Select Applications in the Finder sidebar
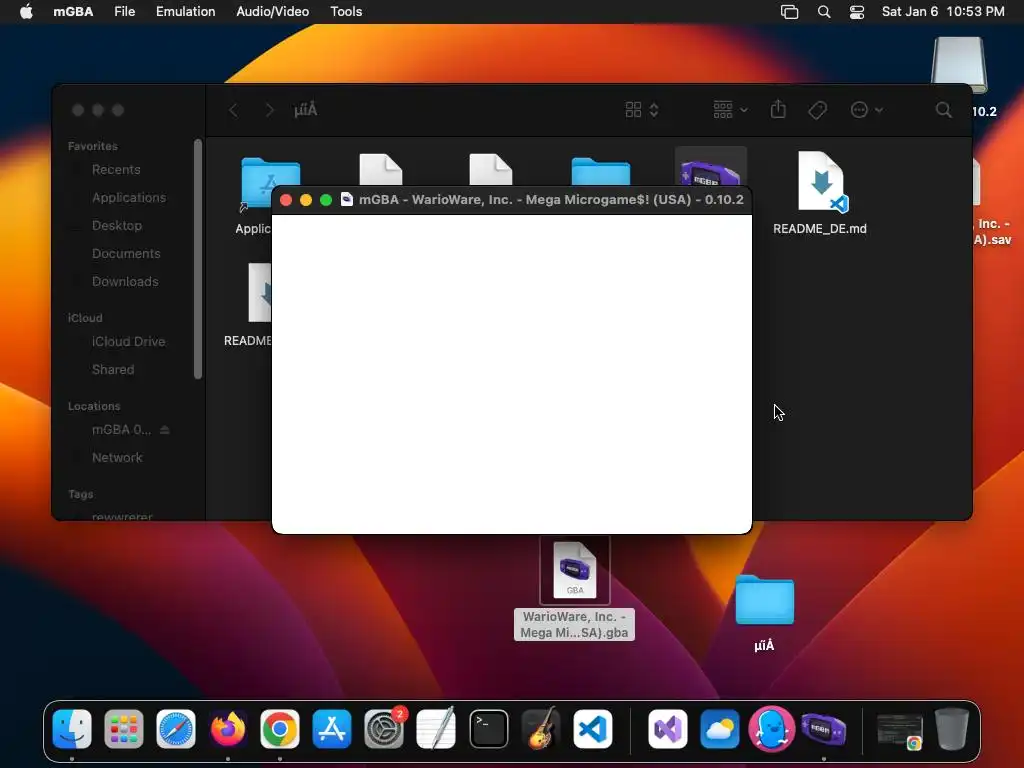The height and width of the screenshot is (768, 1024). tap(129, 198)
